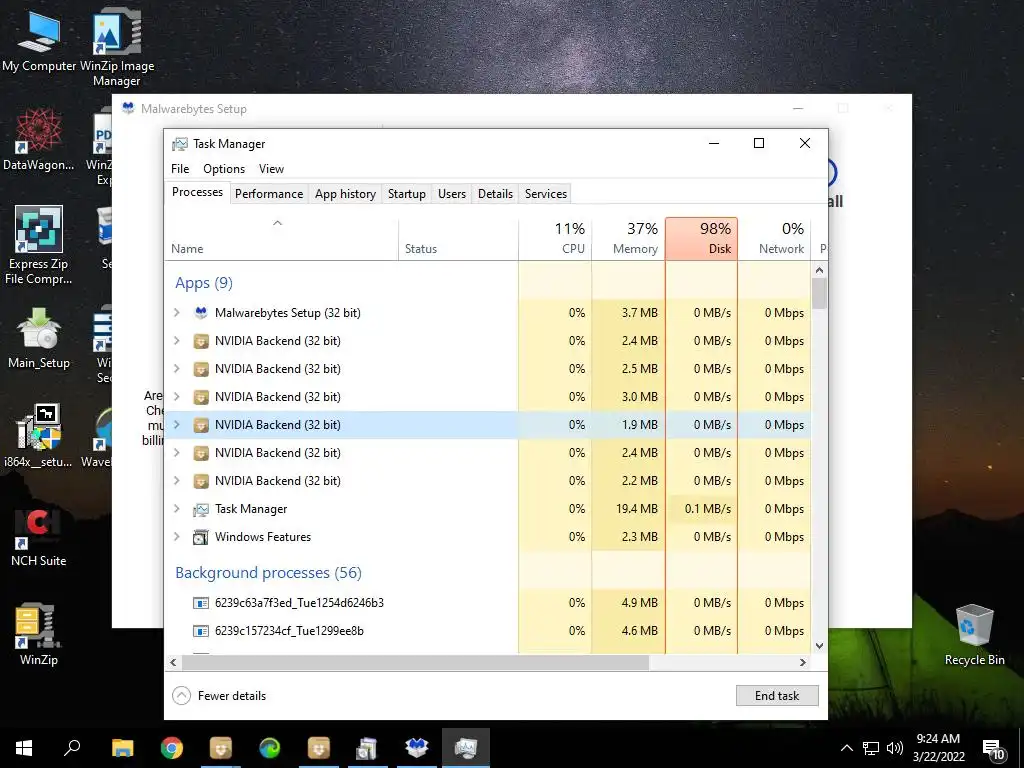Open i864x_setup desktop icon
The image size is (1024, 768).
coord(39,436)
